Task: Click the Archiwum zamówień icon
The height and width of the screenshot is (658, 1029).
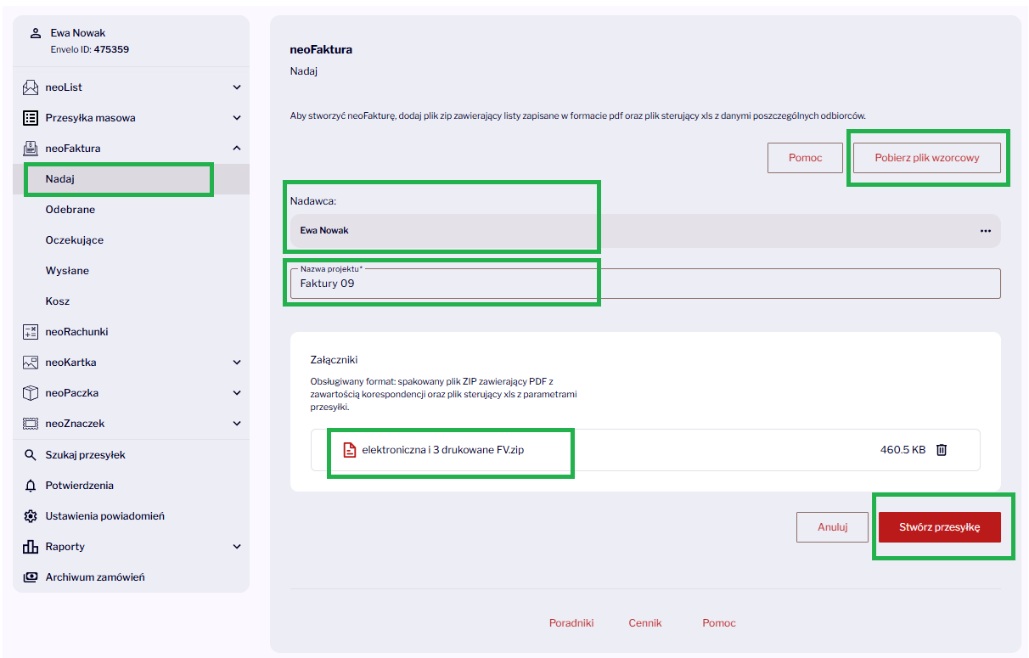Action: [x=30, y=577]
